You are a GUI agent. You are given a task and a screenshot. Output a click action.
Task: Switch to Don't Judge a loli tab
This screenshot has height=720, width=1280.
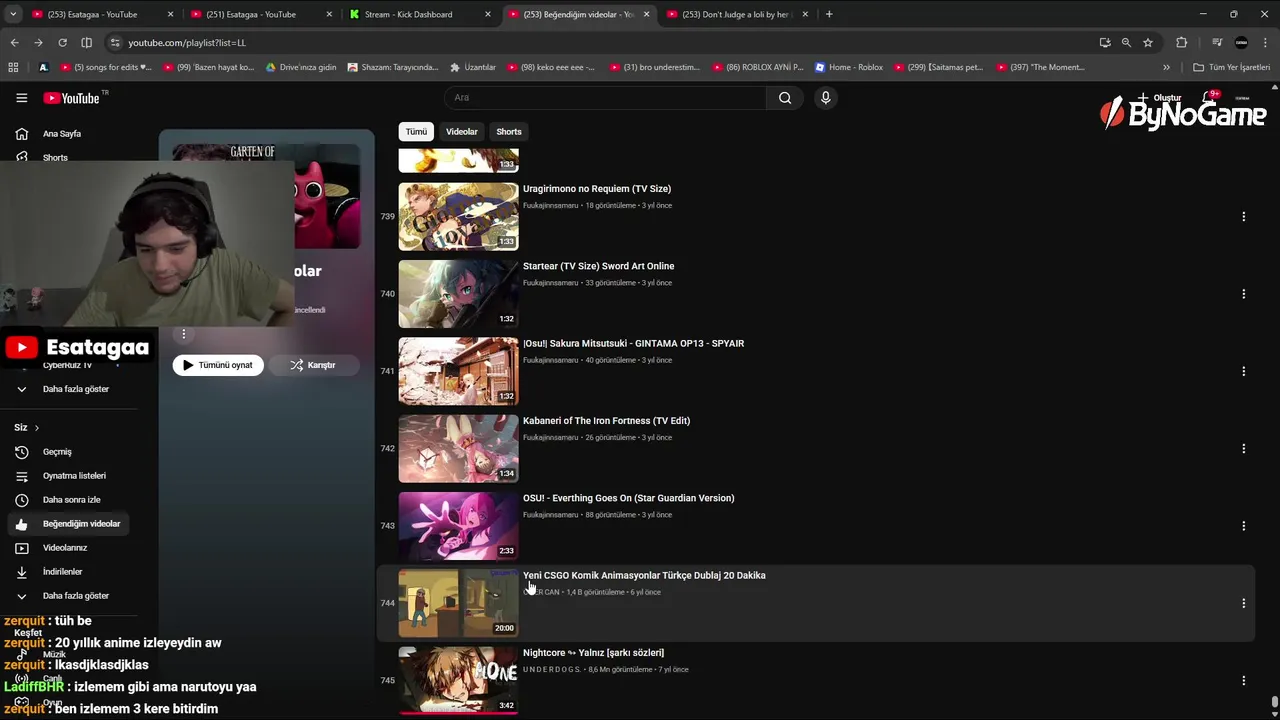click(x=735, y=14)
